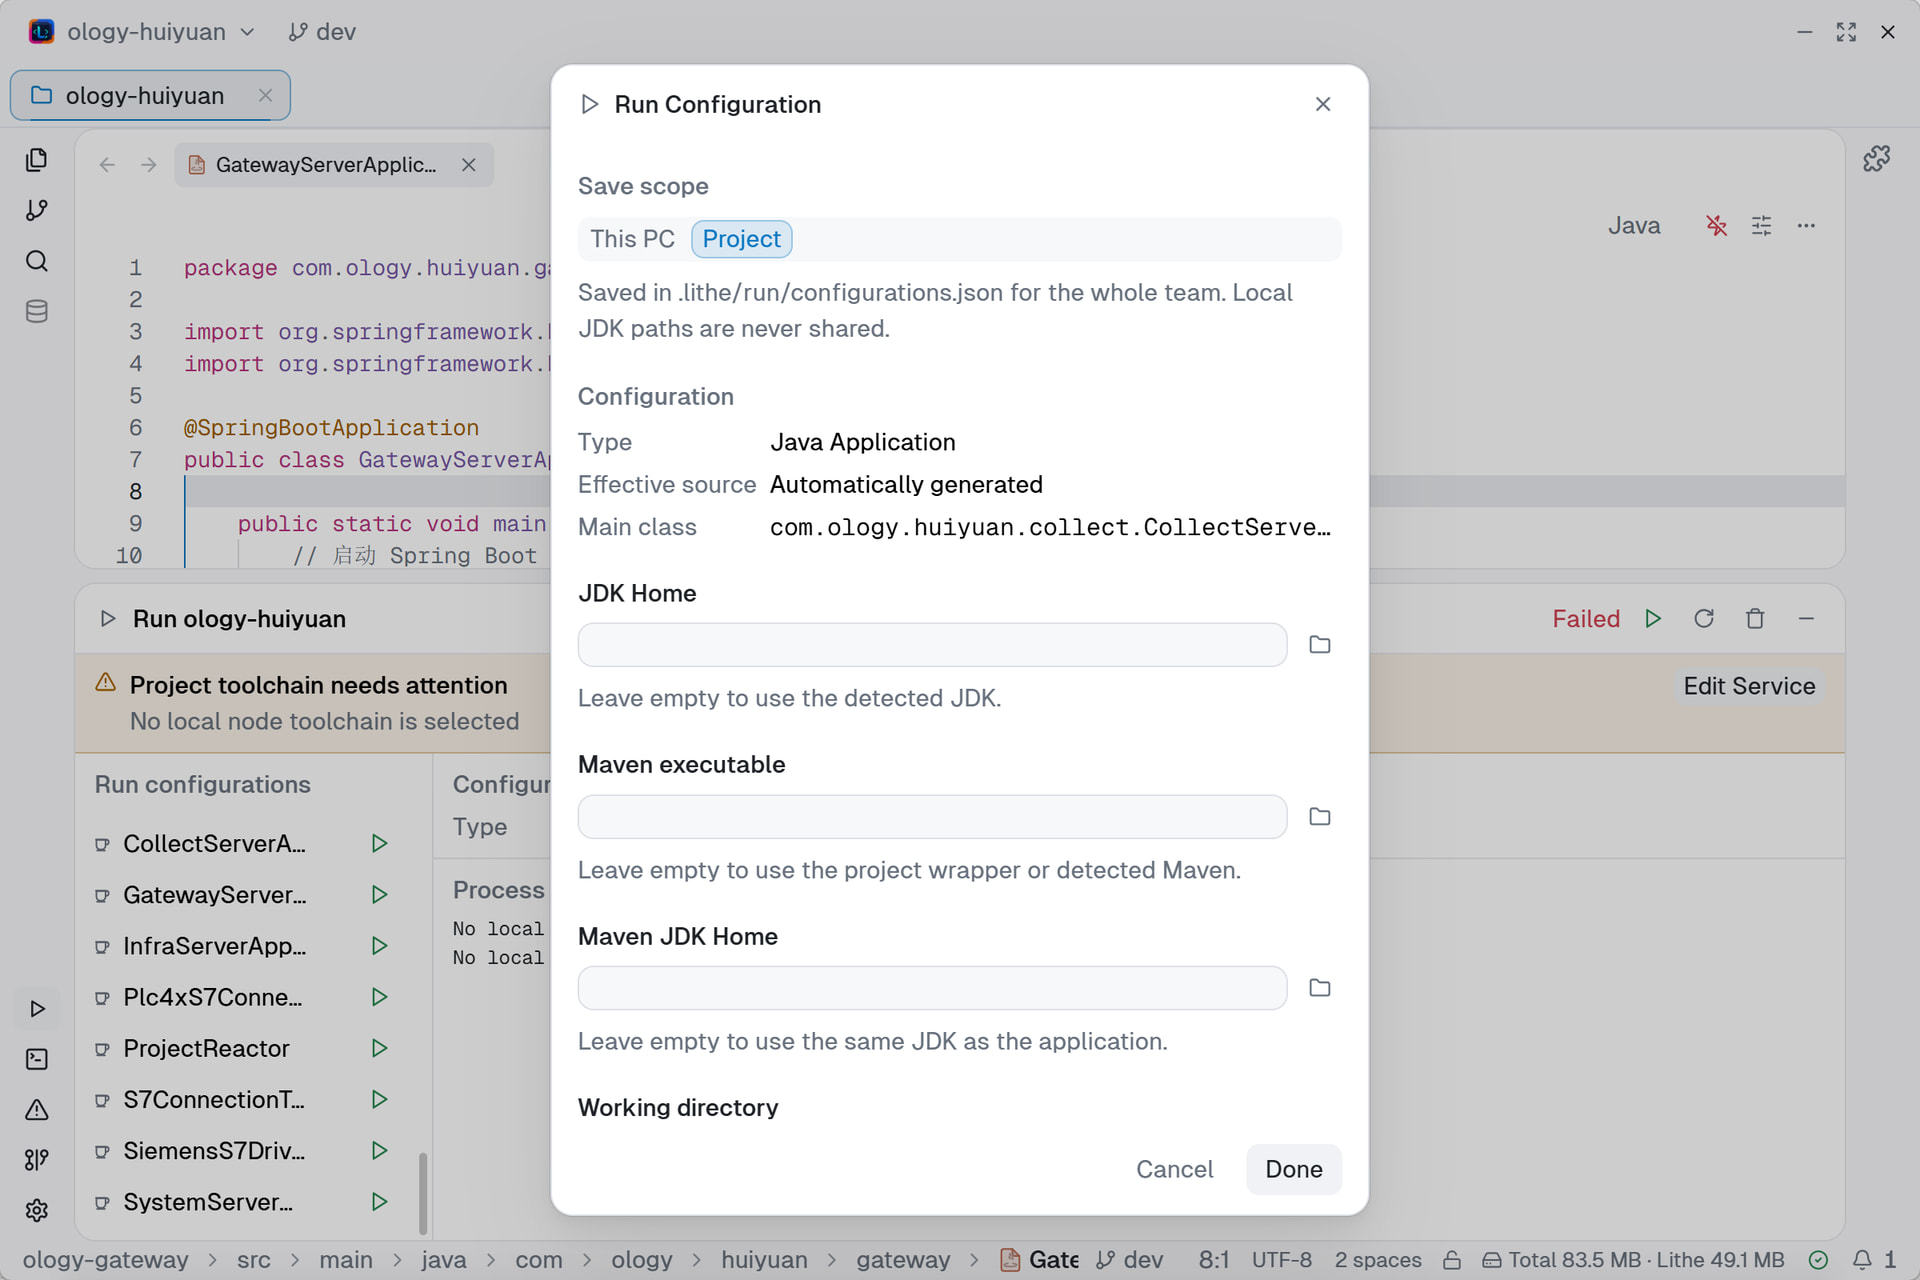Restart the run using refresh icon
Screen dimensions: 1920x1280
coord(1704,619)
